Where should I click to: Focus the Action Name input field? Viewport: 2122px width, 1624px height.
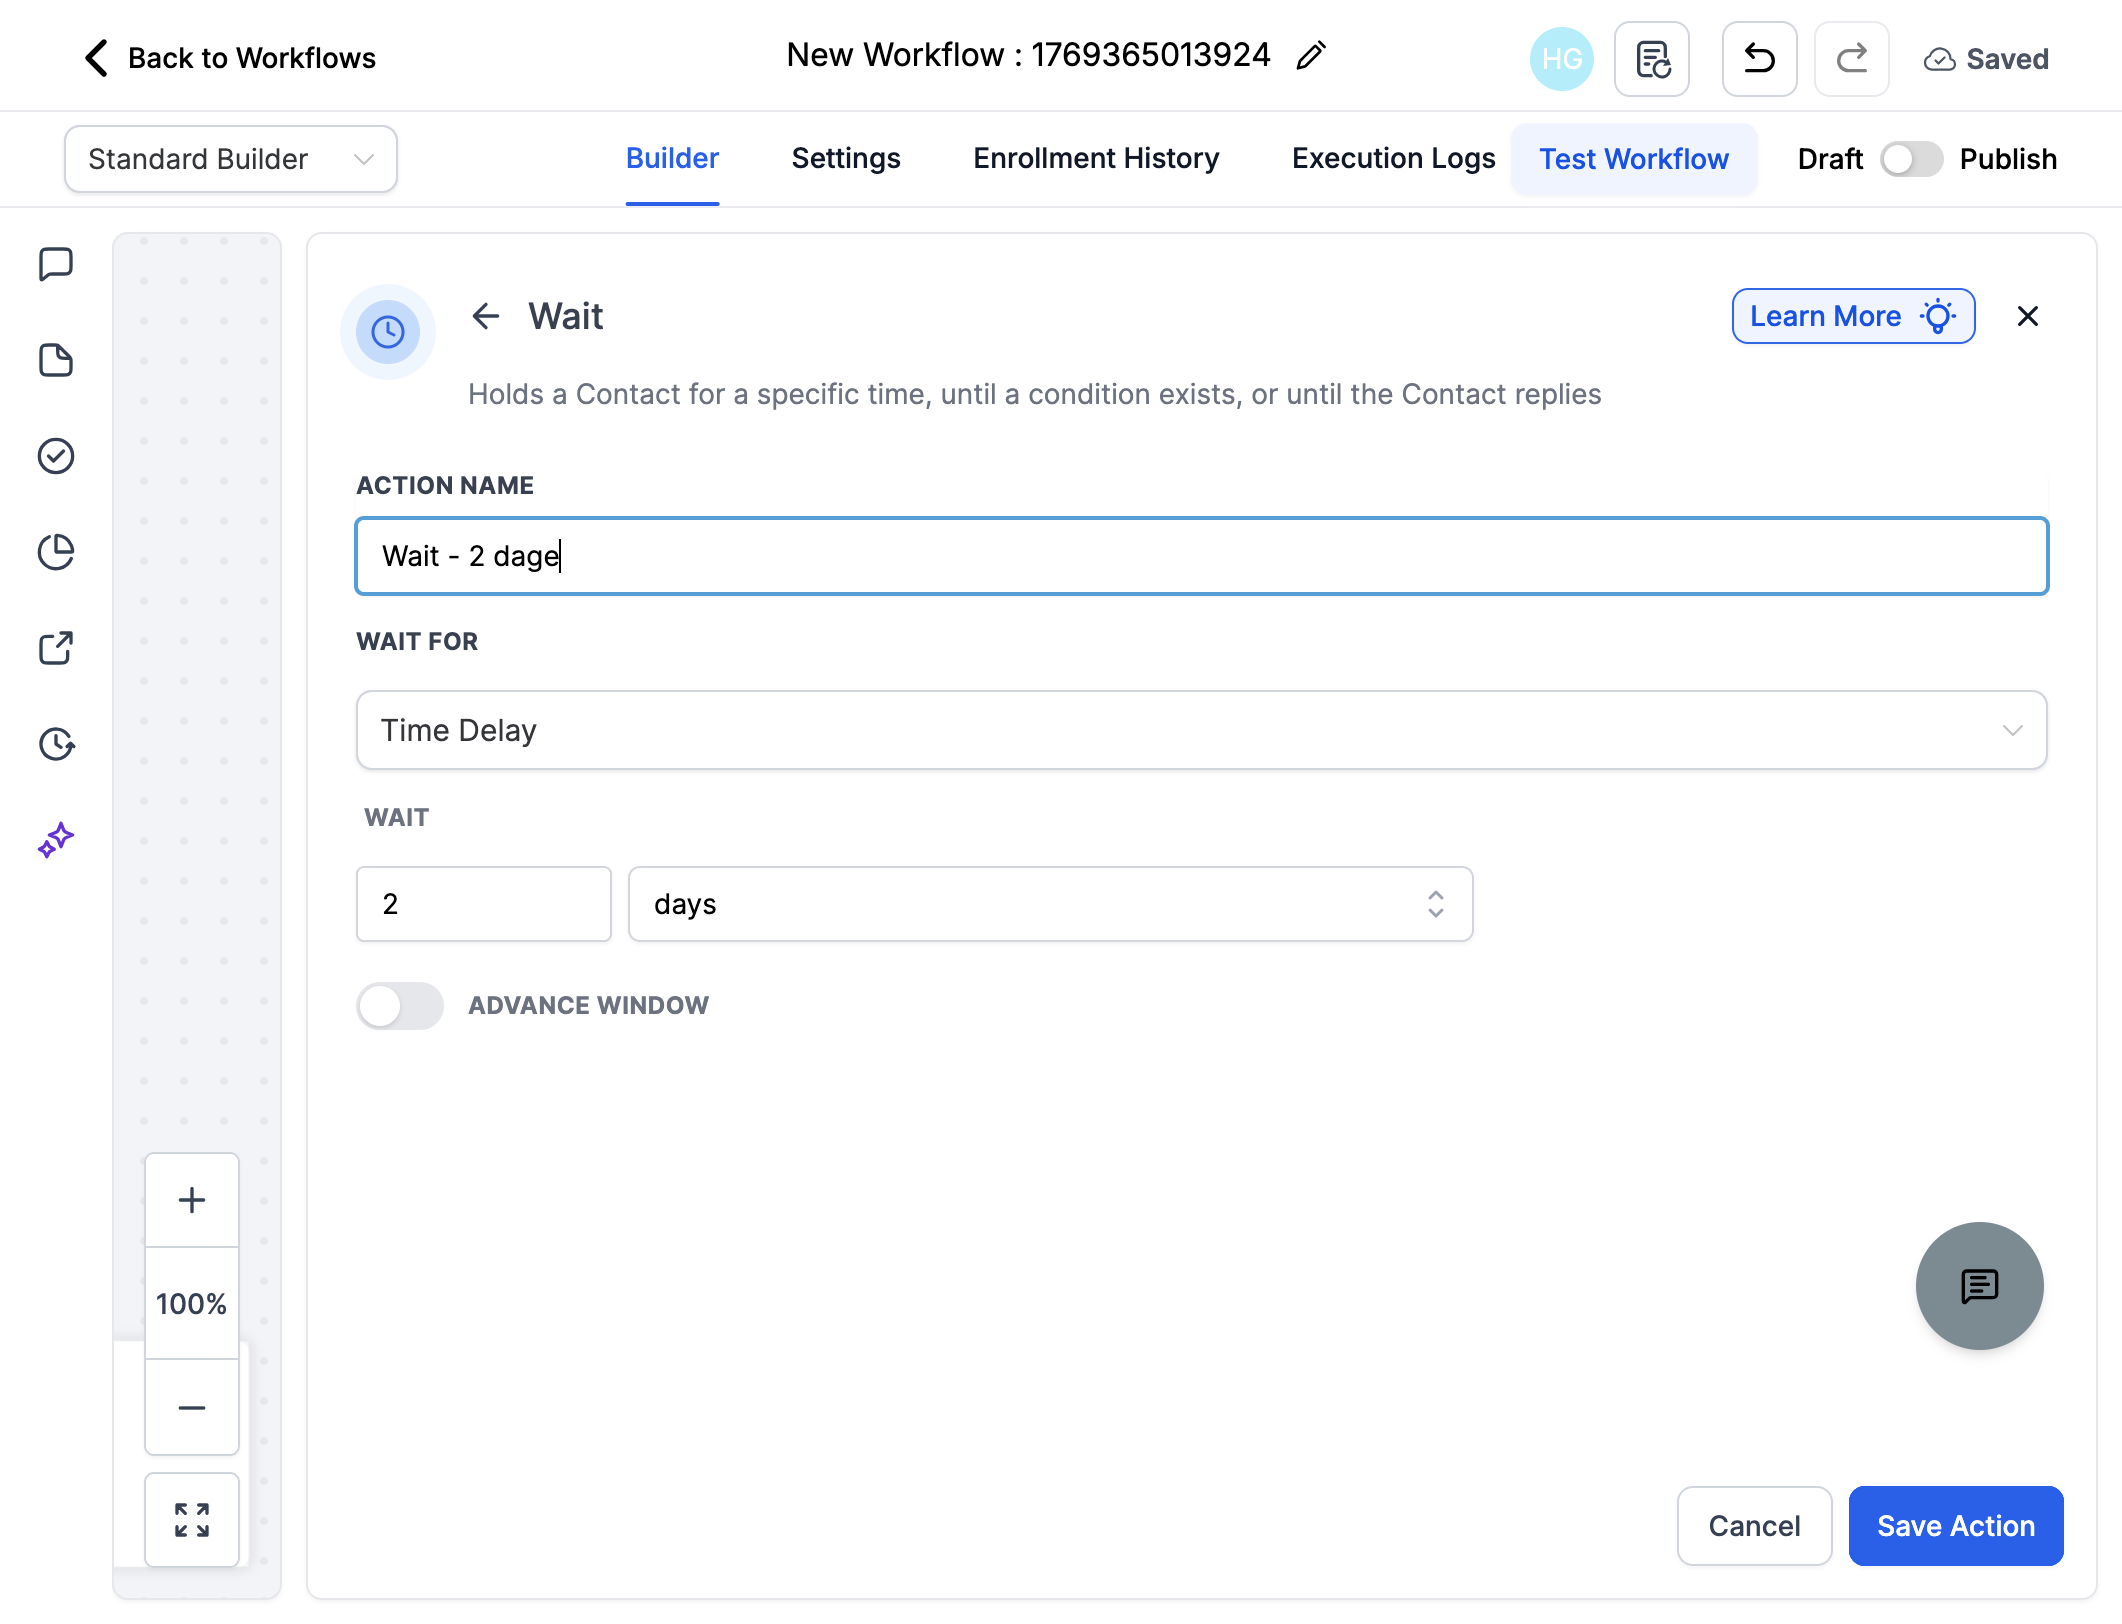1202,556
